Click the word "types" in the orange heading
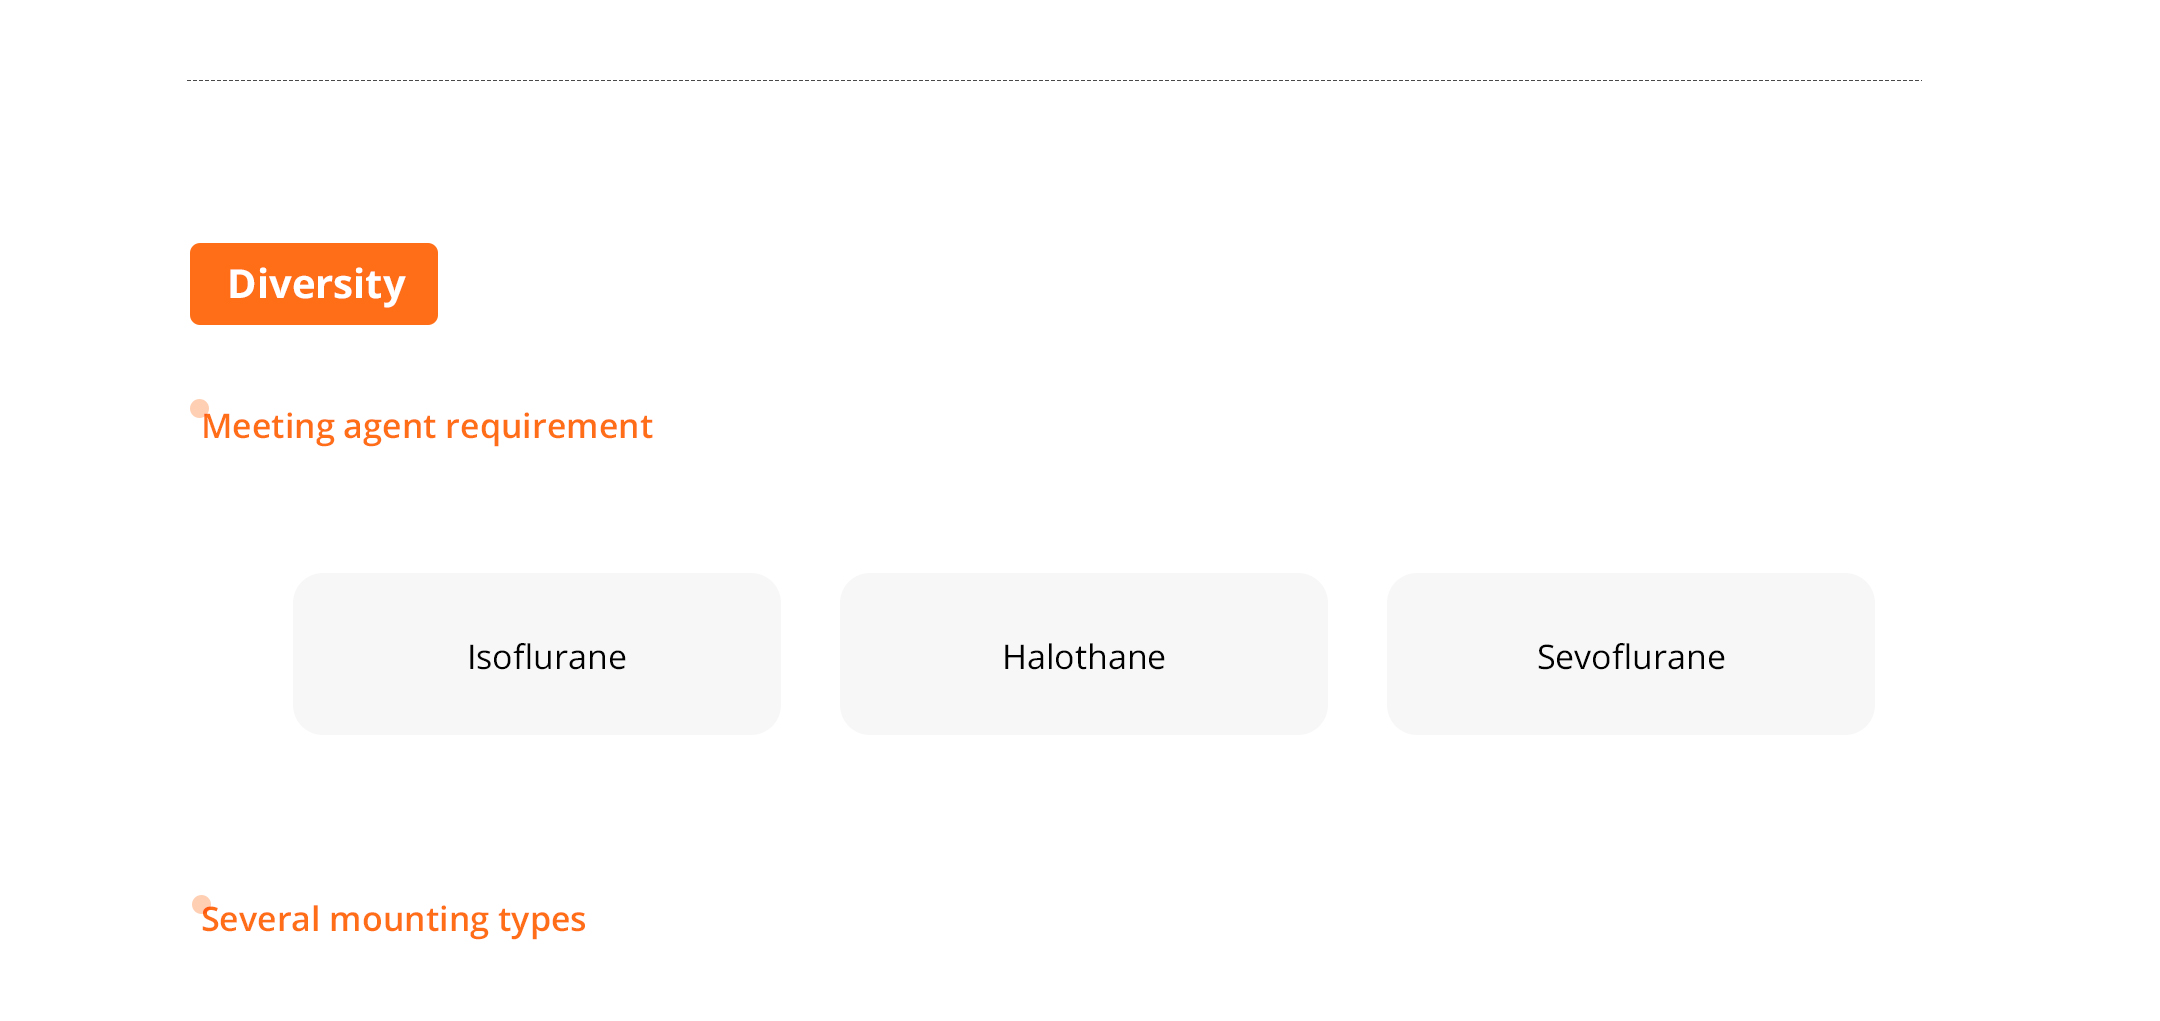Viewport: 2160px width, 1021px height. pos(542,919)
